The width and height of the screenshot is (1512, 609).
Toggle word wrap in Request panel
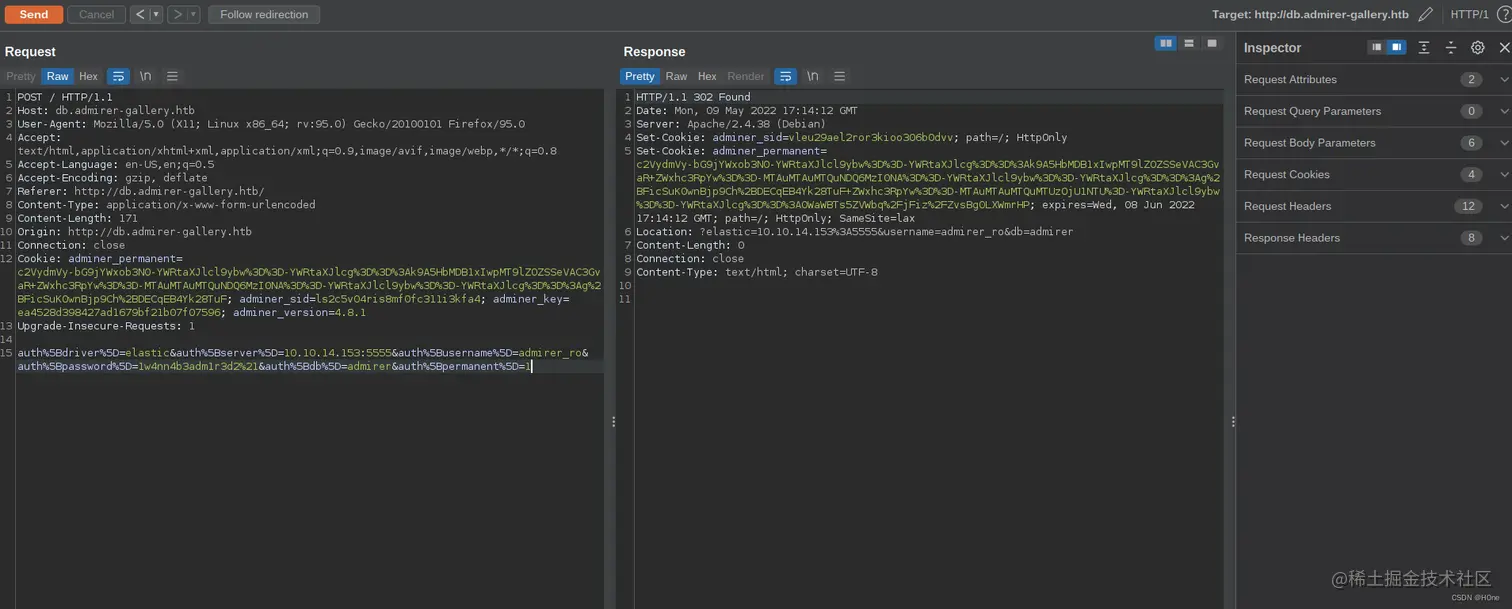tap(118, 76)
